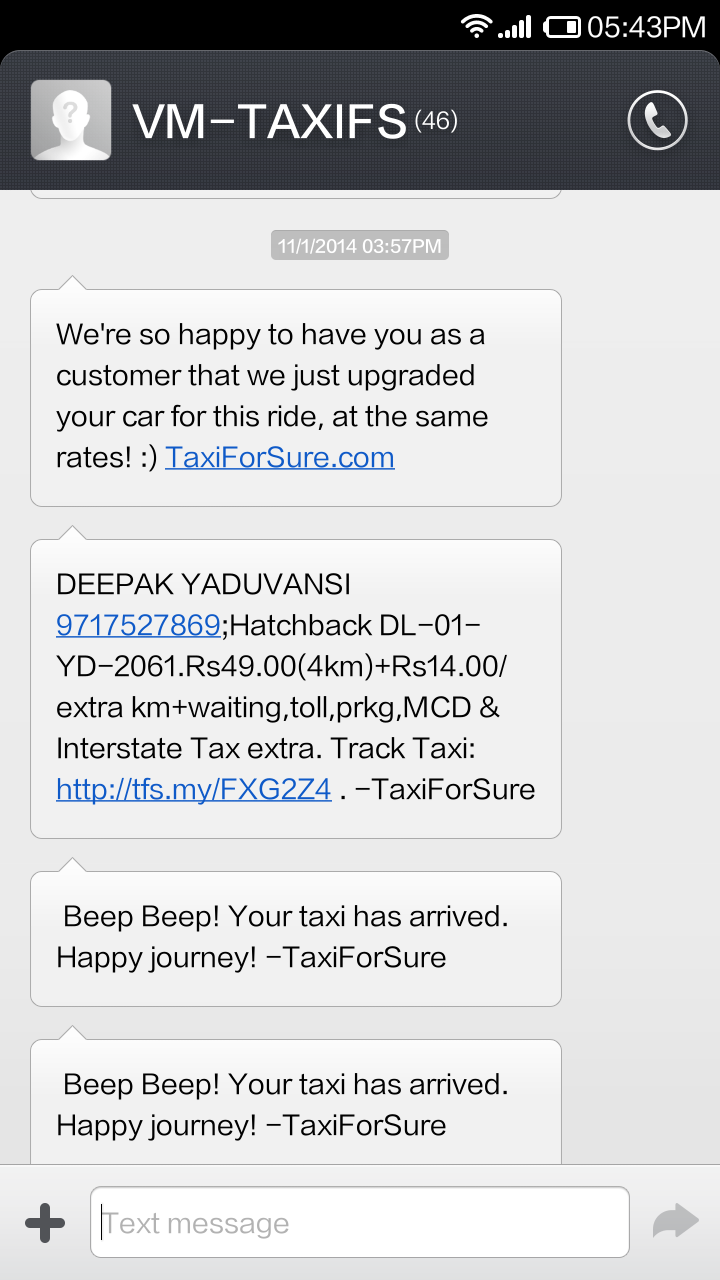Tap the phone call icon
This screenshot has height=1280, width=720.
click(657, 121)
